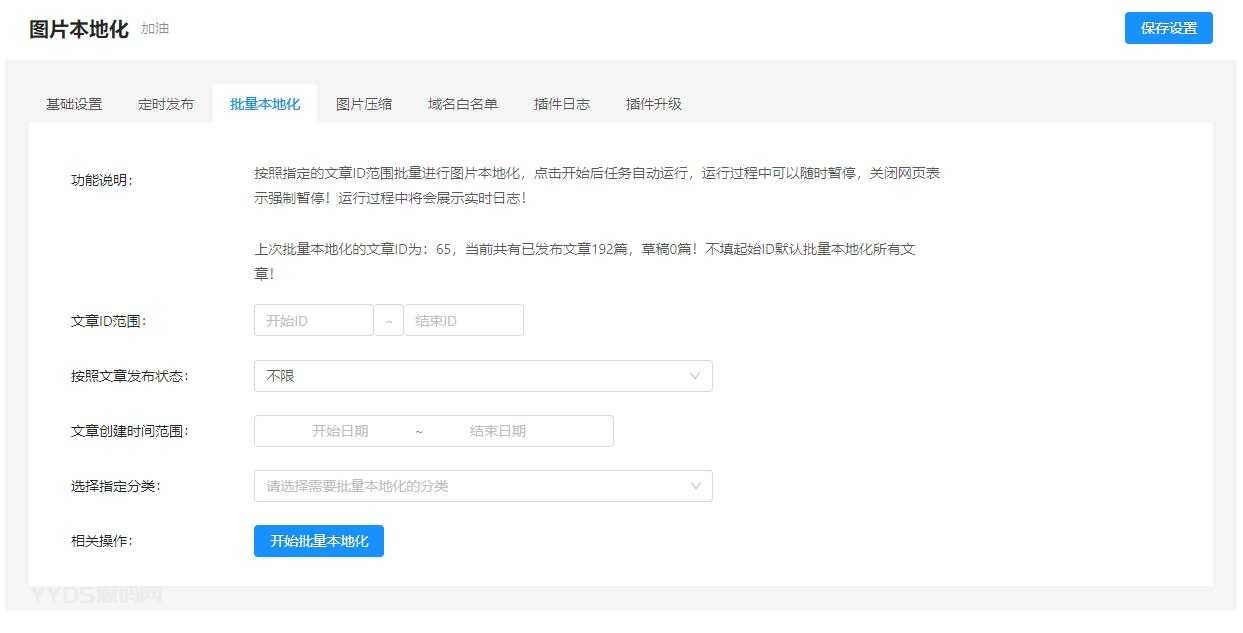
Task: Select the 批量本地化 tab
Action: [x=263, y=102]
